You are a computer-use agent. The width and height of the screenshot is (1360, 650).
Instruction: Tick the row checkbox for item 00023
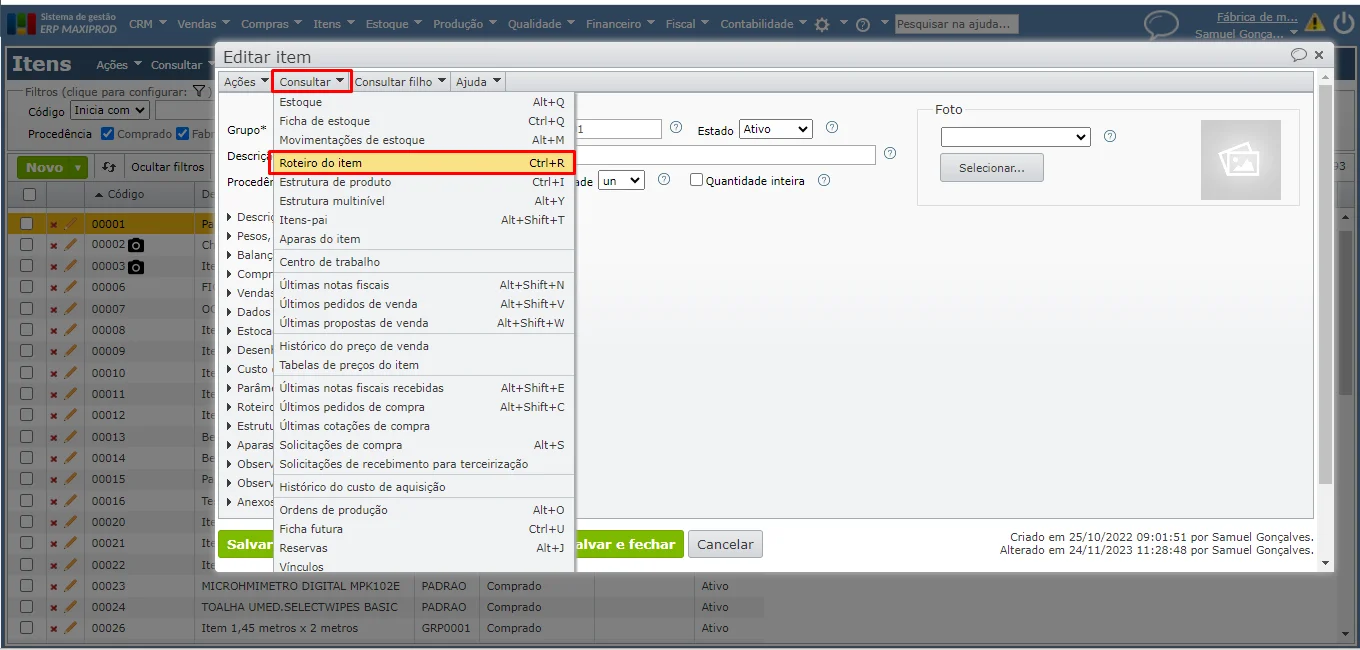pyautogui.click(x=28, y=586)
